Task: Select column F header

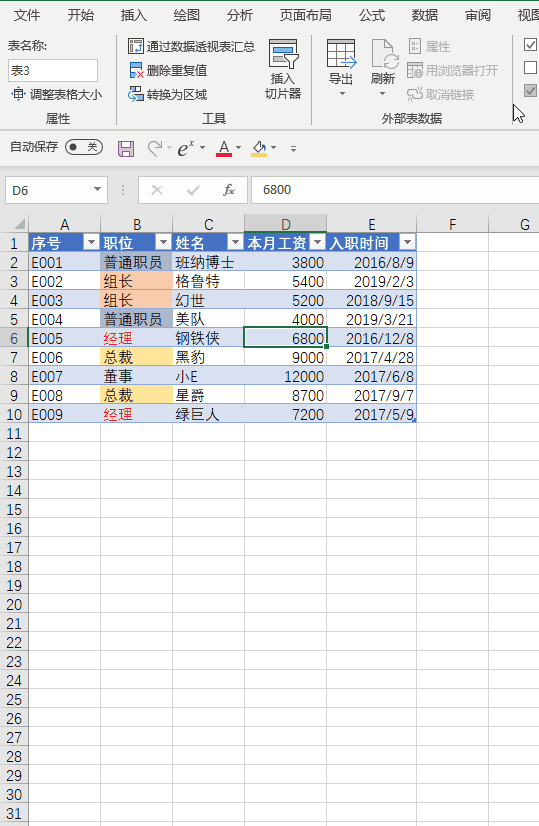Action: point(452,224)
